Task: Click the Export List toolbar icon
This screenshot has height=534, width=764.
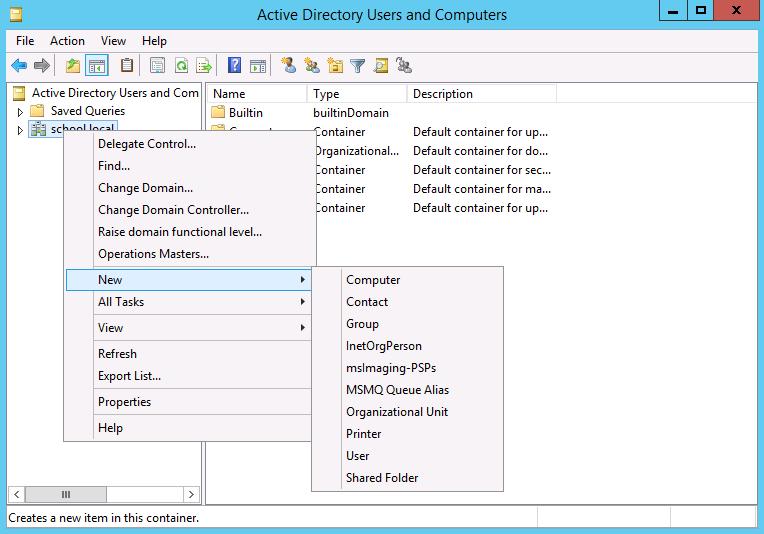Action: click(204, 65)
